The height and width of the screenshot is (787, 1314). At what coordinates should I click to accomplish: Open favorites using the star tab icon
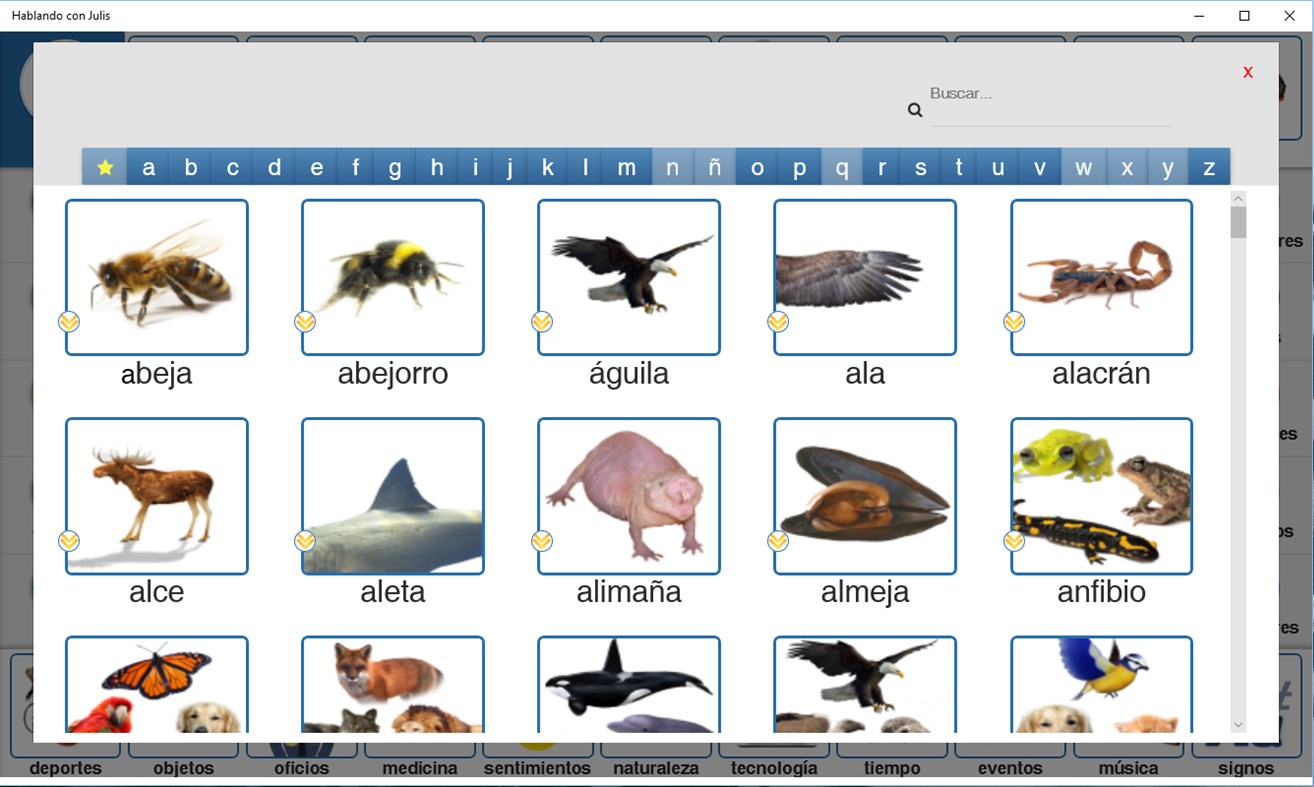(104, 166)
